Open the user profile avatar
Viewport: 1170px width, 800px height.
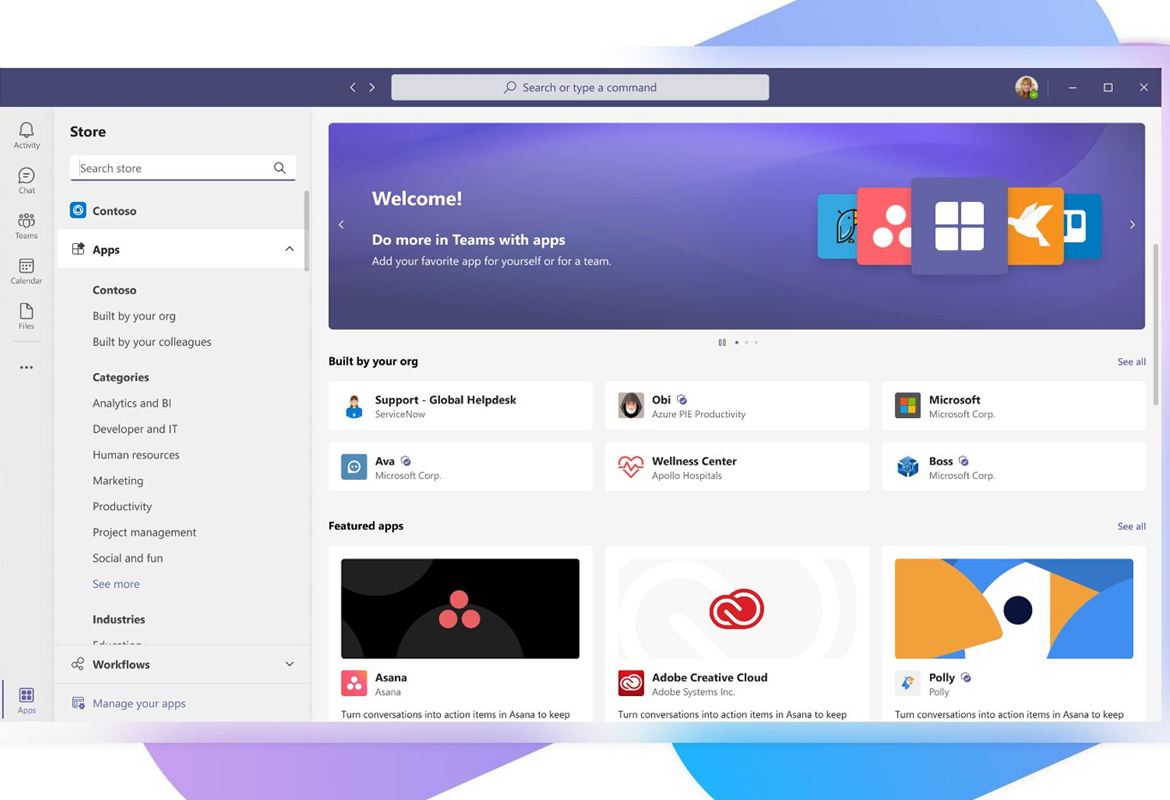(x=1027, y=87)
